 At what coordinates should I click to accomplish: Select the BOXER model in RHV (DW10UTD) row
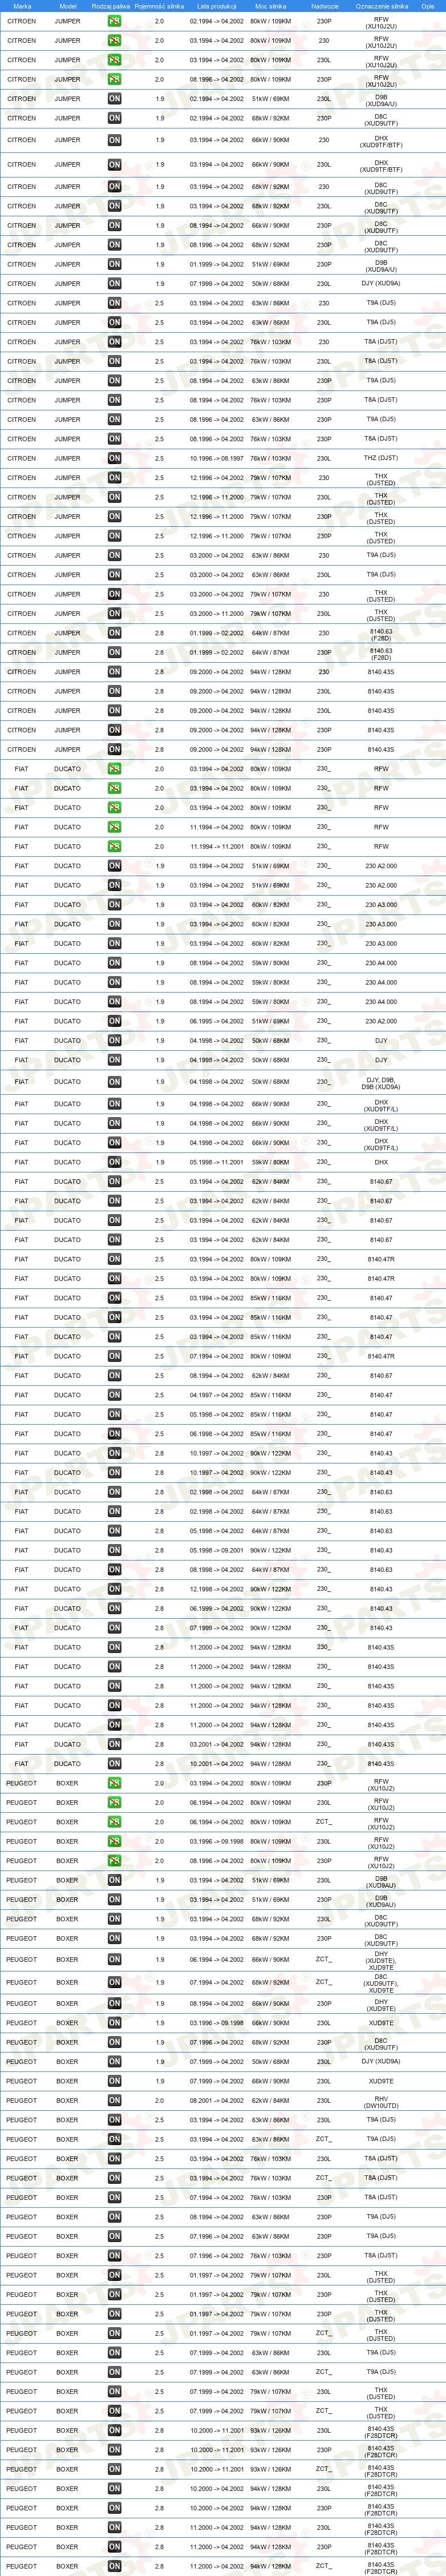(67, 2100)
